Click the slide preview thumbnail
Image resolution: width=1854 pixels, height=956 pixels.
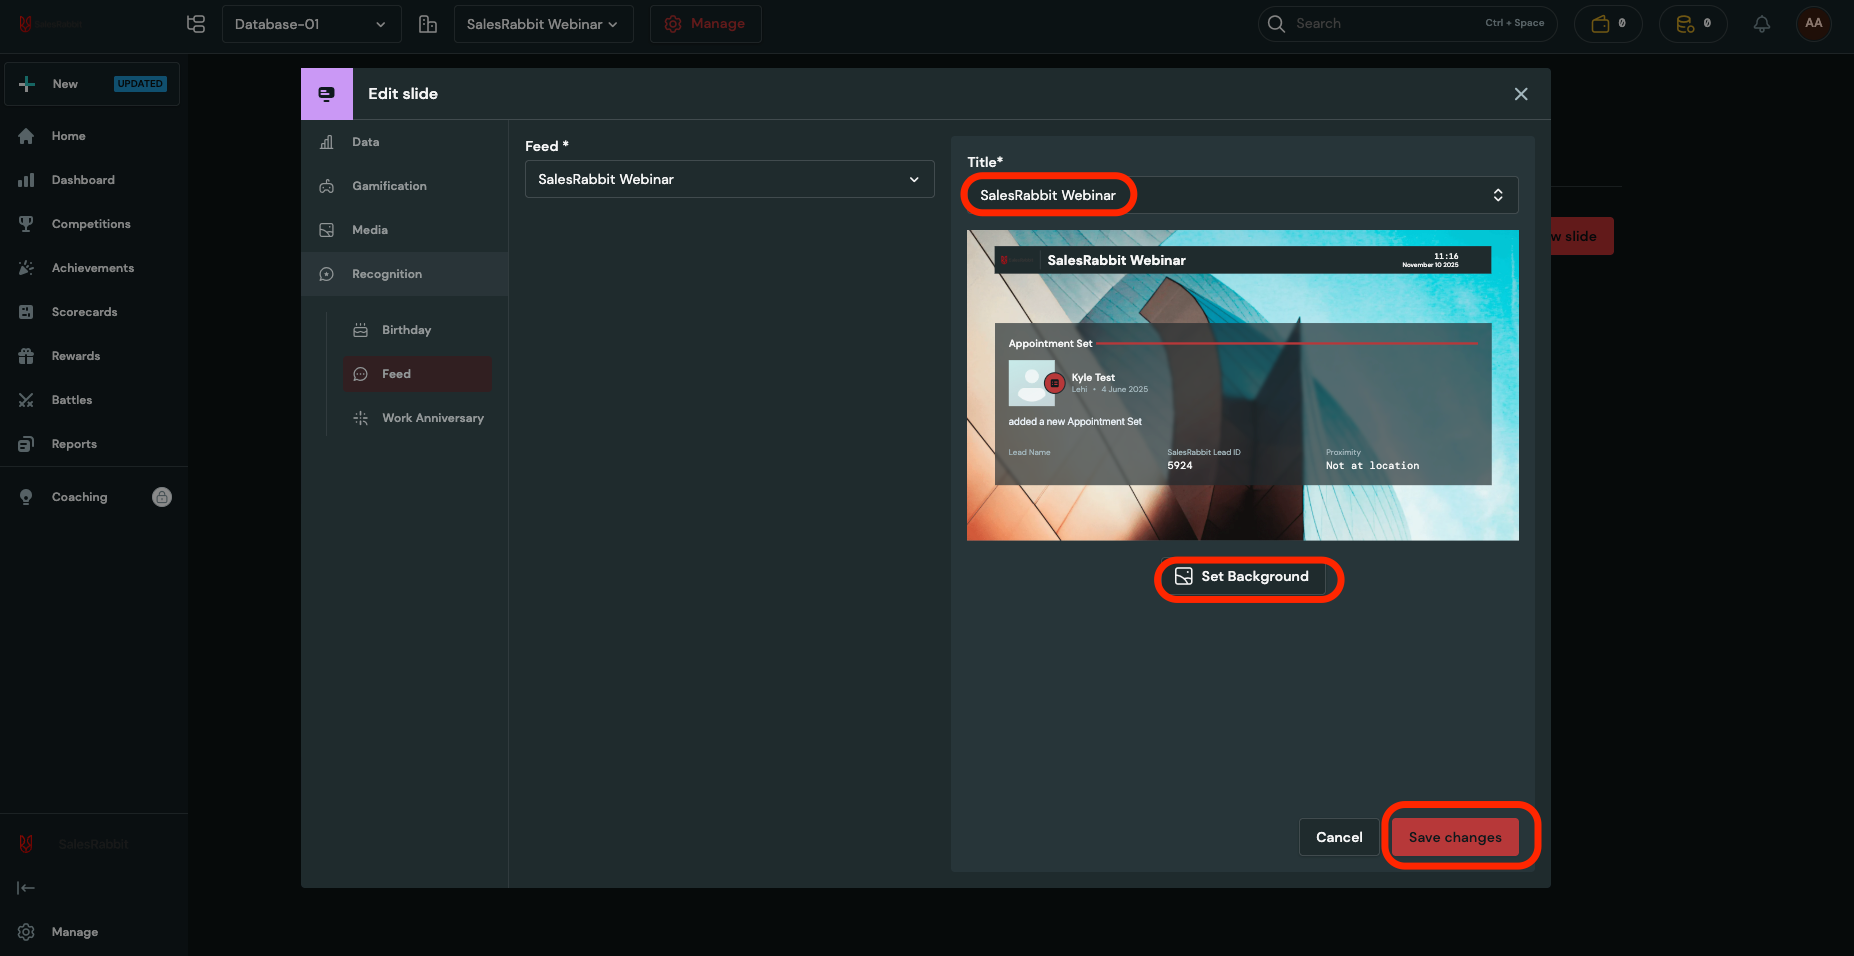[x=1242, y=386]
